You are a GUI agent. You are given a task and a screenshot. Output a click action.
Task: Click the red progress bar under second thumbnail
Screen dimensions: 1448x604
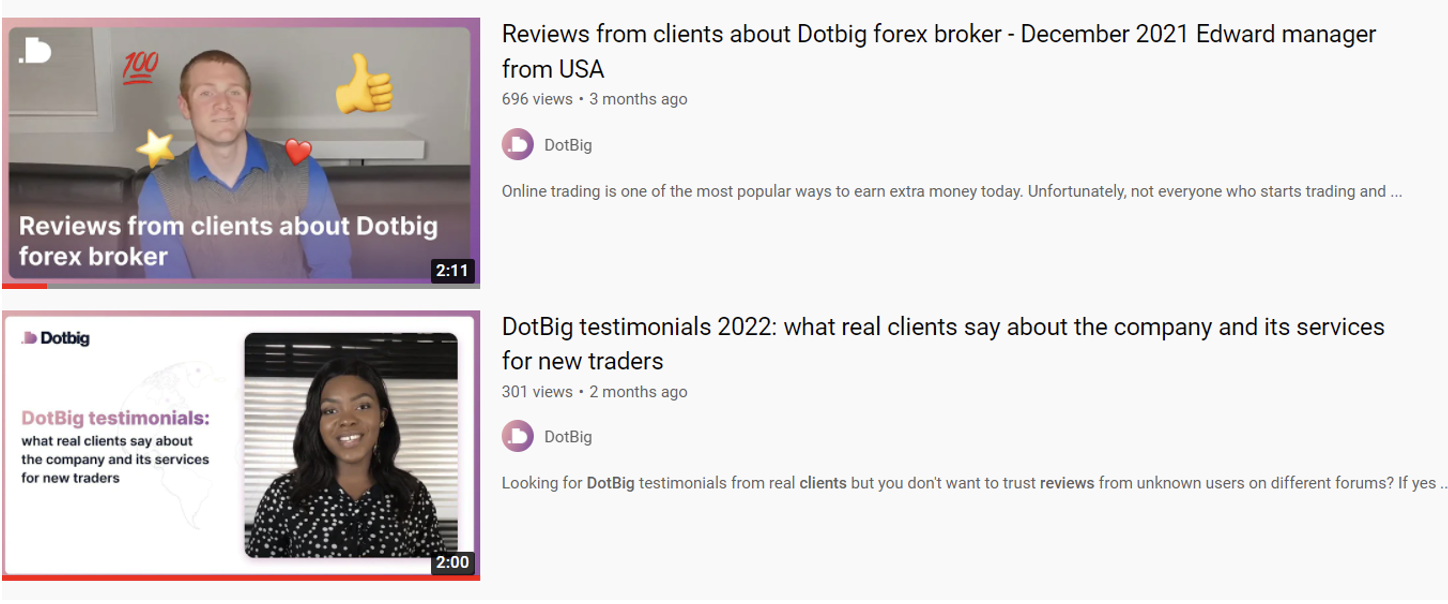coord(241,578)
